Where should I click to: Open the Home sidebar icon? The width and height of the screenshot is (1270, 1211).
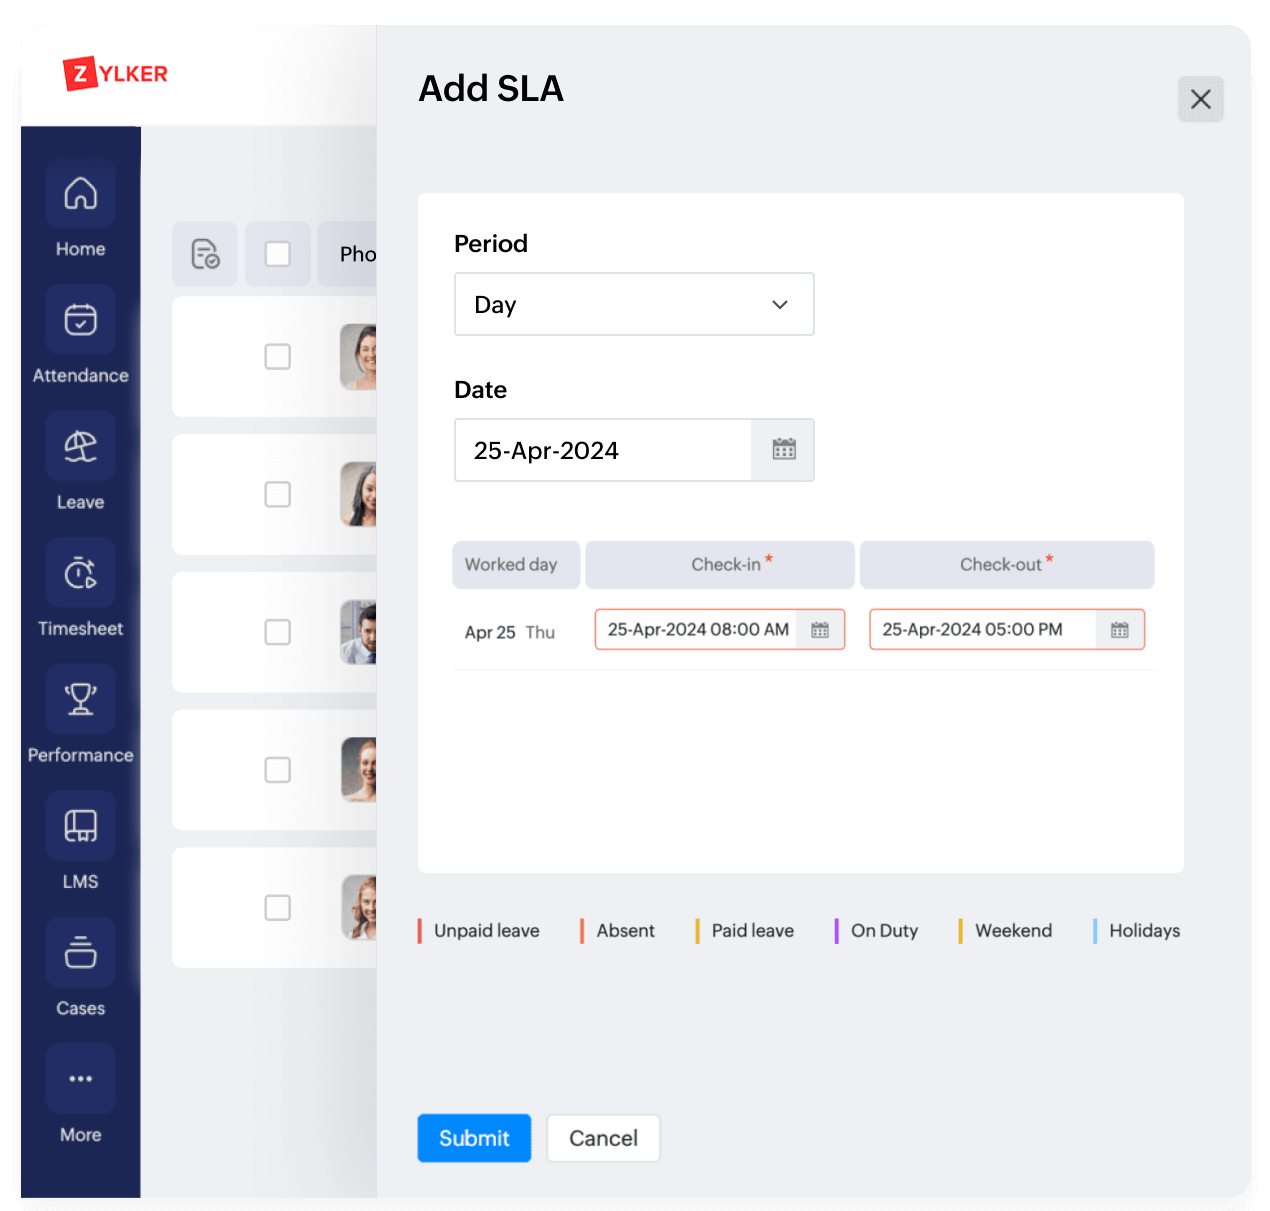click(80, 193)
